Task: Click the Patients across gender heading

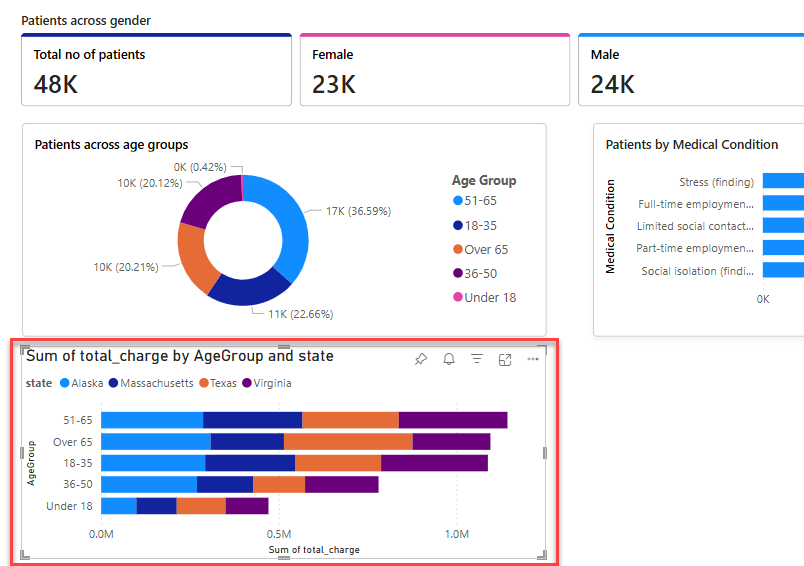Action: point(86,21)
